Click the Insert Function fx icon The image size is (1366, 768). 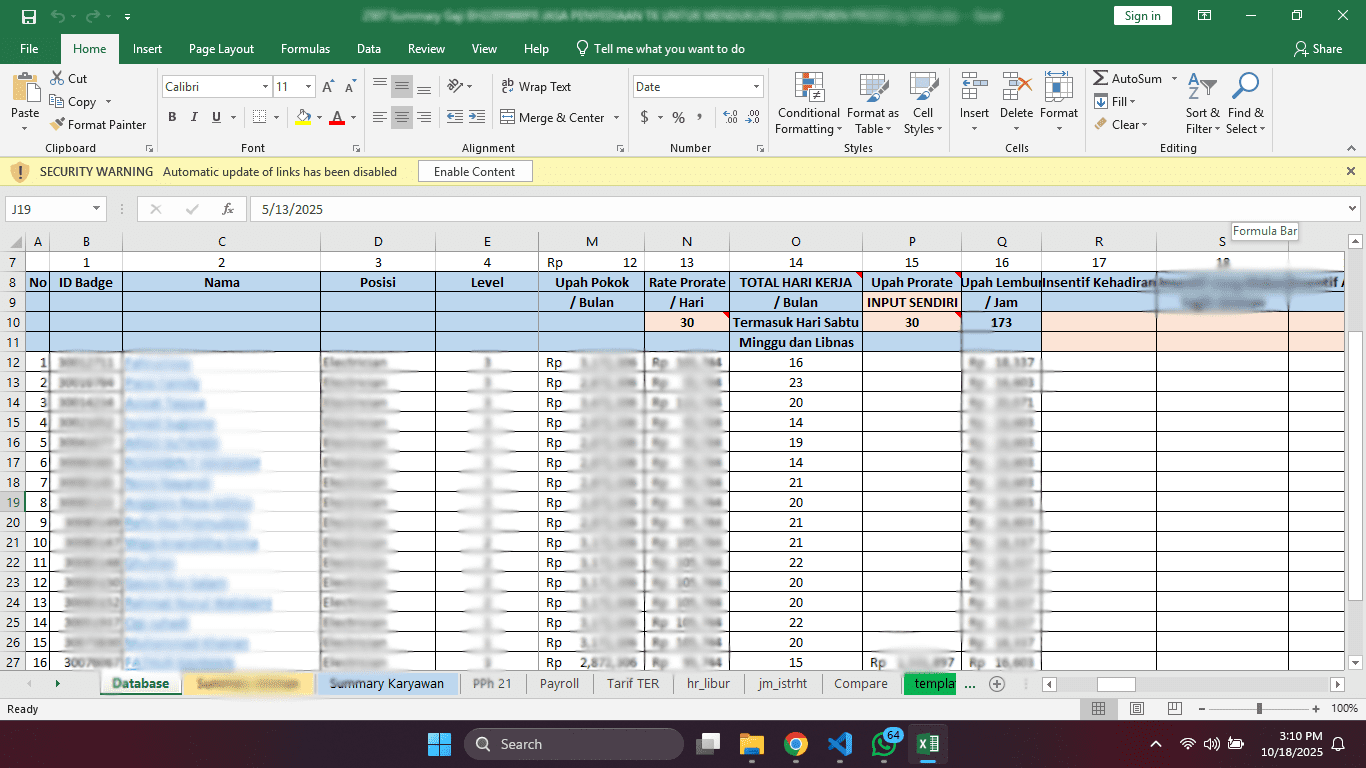point(228,209)
